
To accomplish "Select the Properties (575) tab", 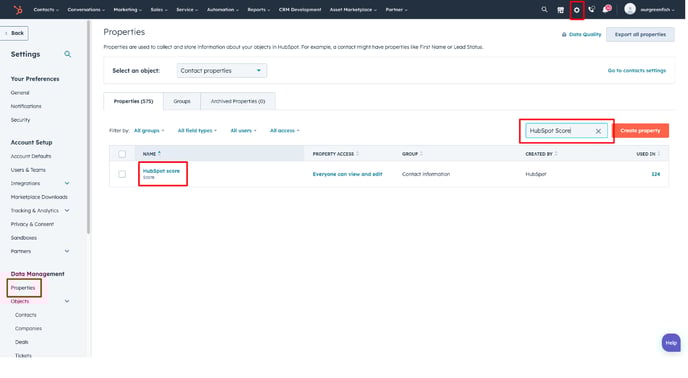I will pos(133,101).
